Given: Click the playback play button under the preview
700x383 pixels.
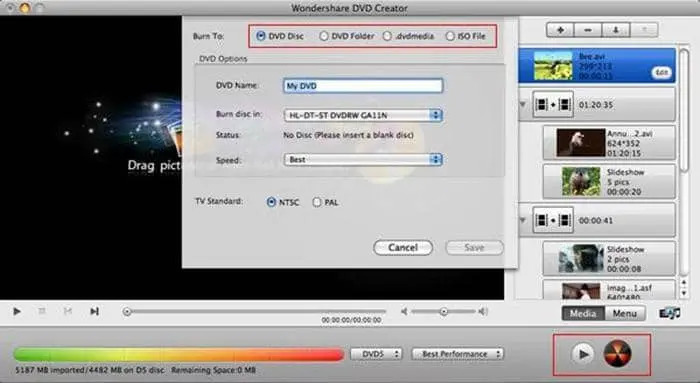Looking at the screenshot, I should click(x=17, y=311).
